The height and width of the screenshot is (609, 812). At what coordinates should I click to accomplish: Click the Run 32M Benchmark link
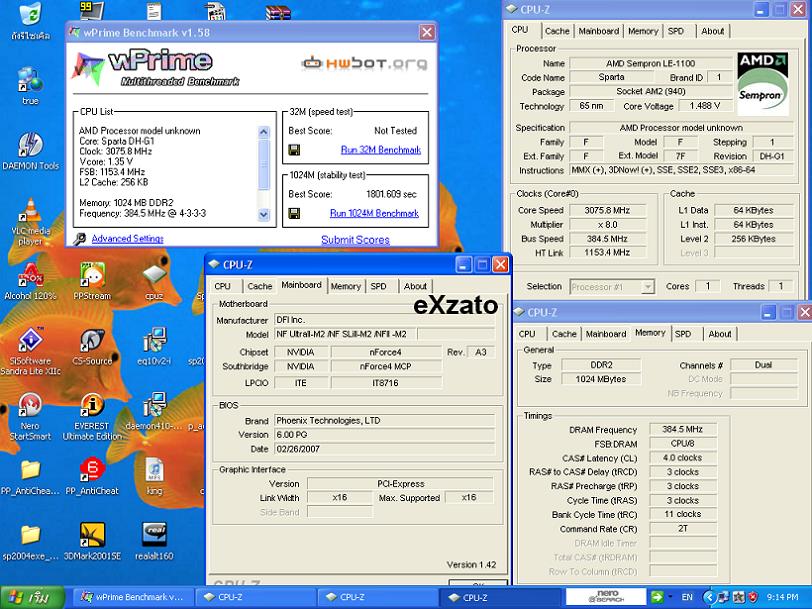[381, 150]
